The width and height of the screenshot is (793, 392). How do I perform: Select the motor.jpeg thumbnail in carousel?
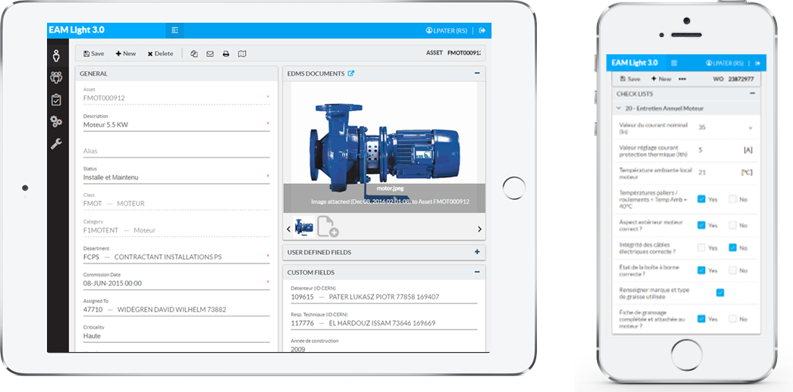pyautogui.click(x=304, y=227)
